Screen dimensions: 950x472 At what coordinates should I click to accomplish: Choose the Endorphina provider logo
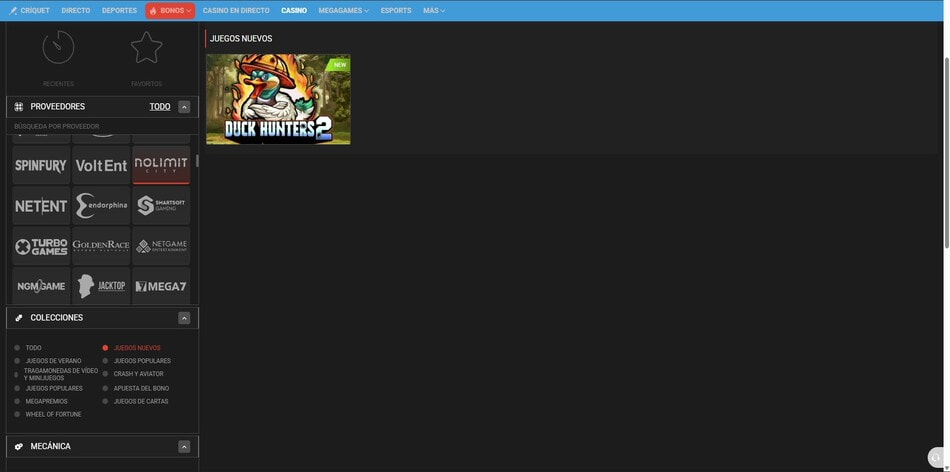101,205
